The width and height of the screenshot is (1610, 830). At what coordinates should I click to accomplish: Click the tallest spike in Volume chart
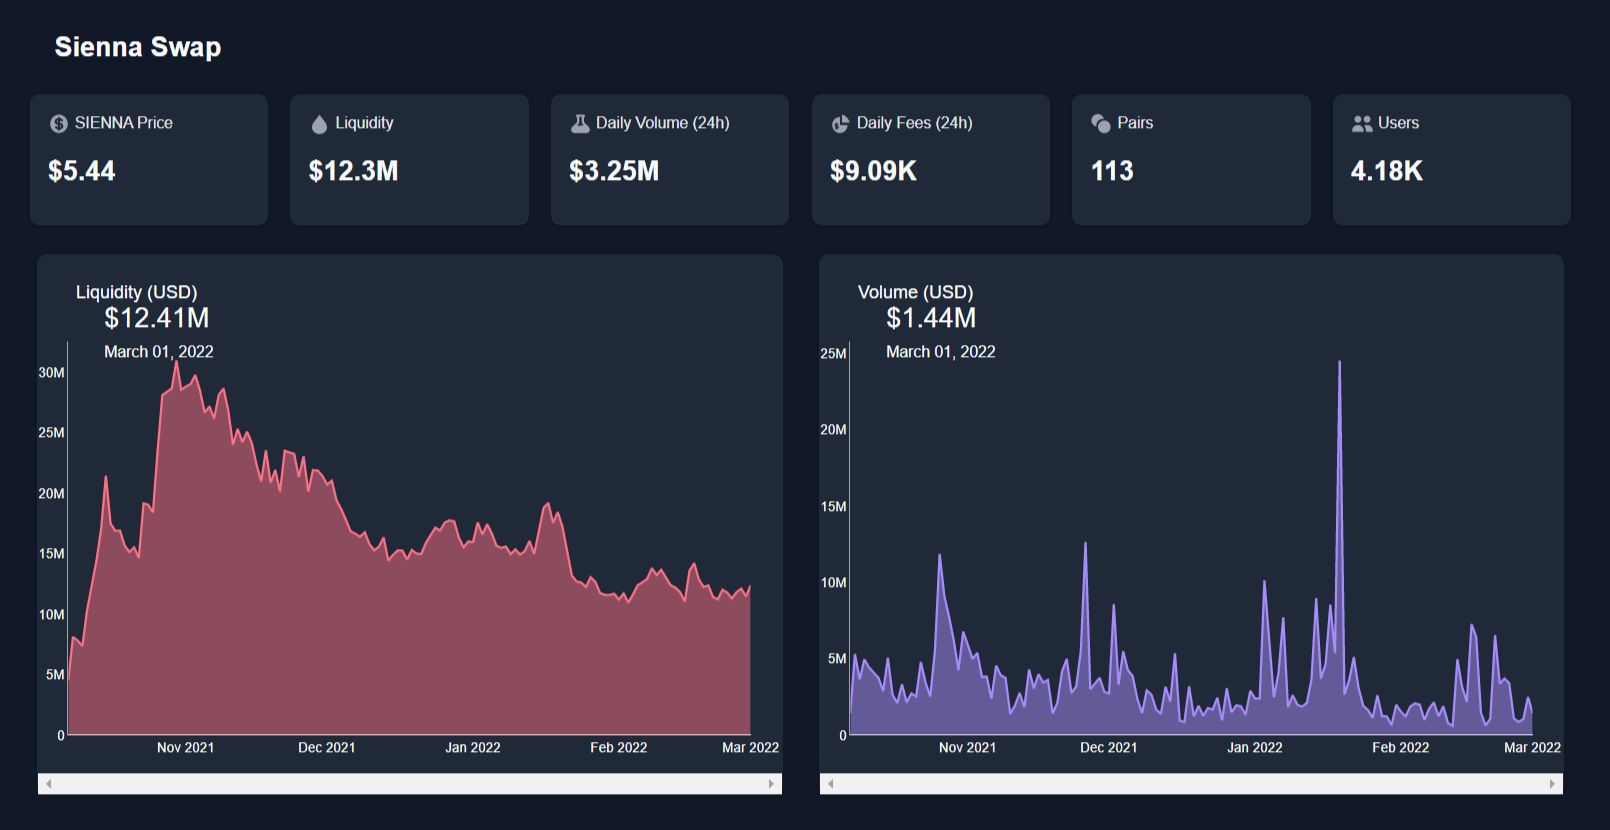click(1339, 364)
